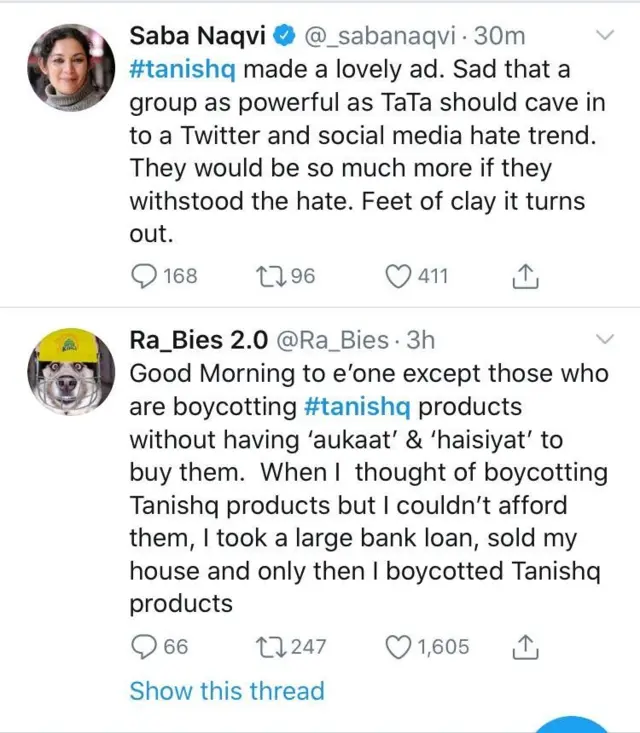This screenshot has width=640, height=733.
Task: Open the @Ra_Bies handle
Action: pyautogui.click(x=331, y=339)
